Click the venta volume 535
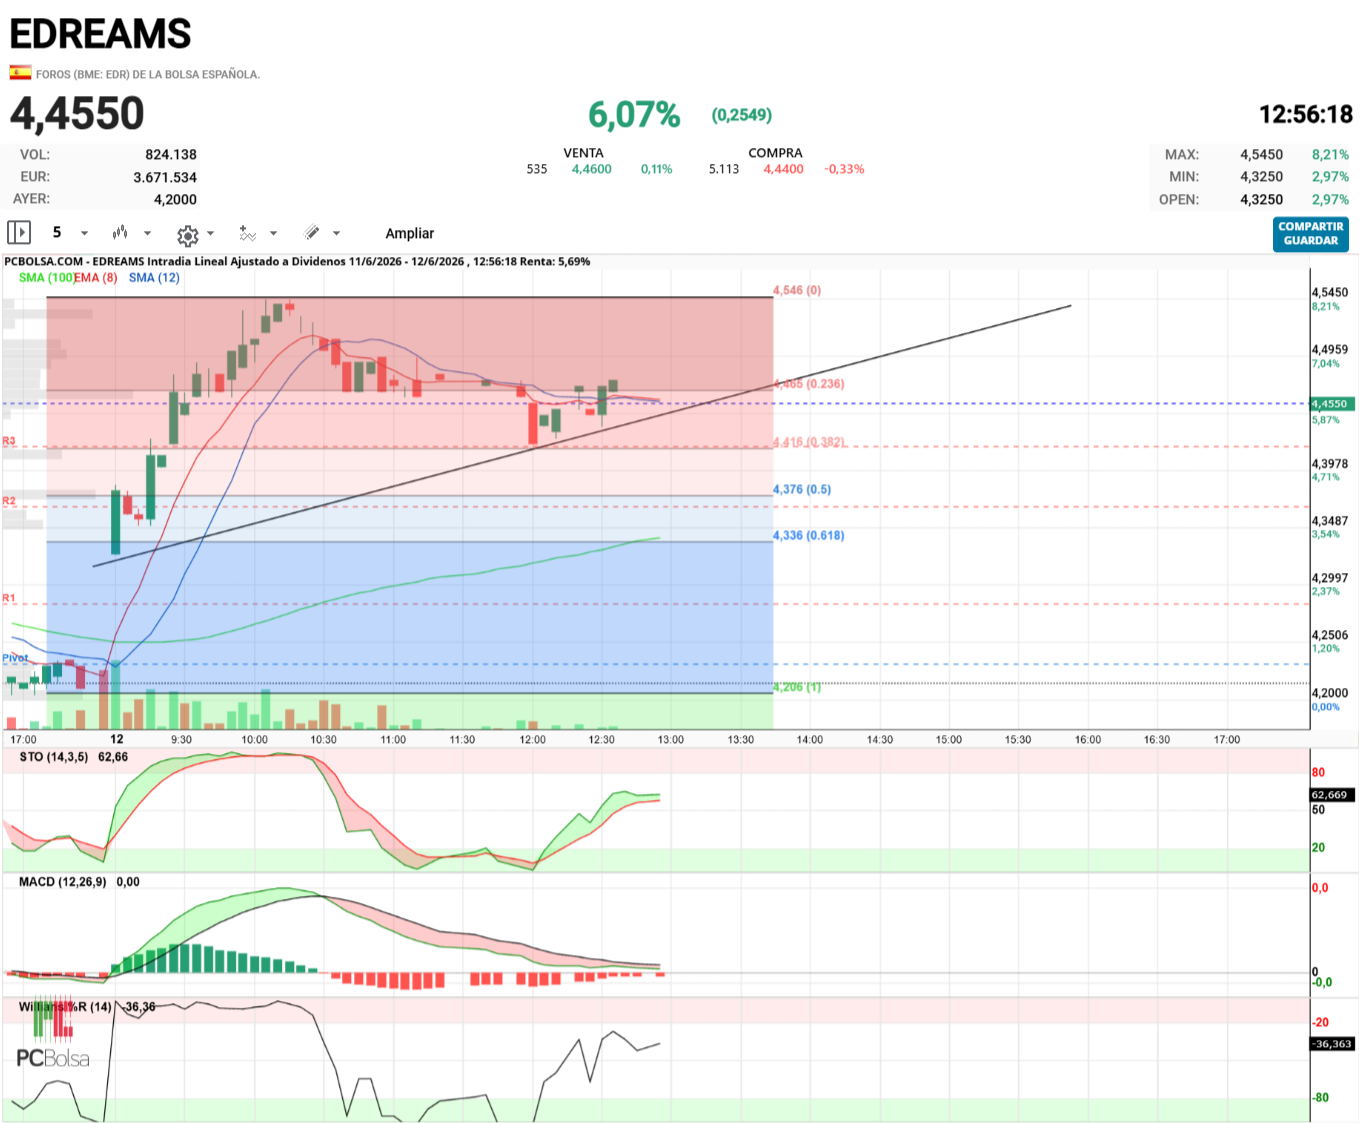This screenshot has width=1361, height=1123. click(537, 169)
